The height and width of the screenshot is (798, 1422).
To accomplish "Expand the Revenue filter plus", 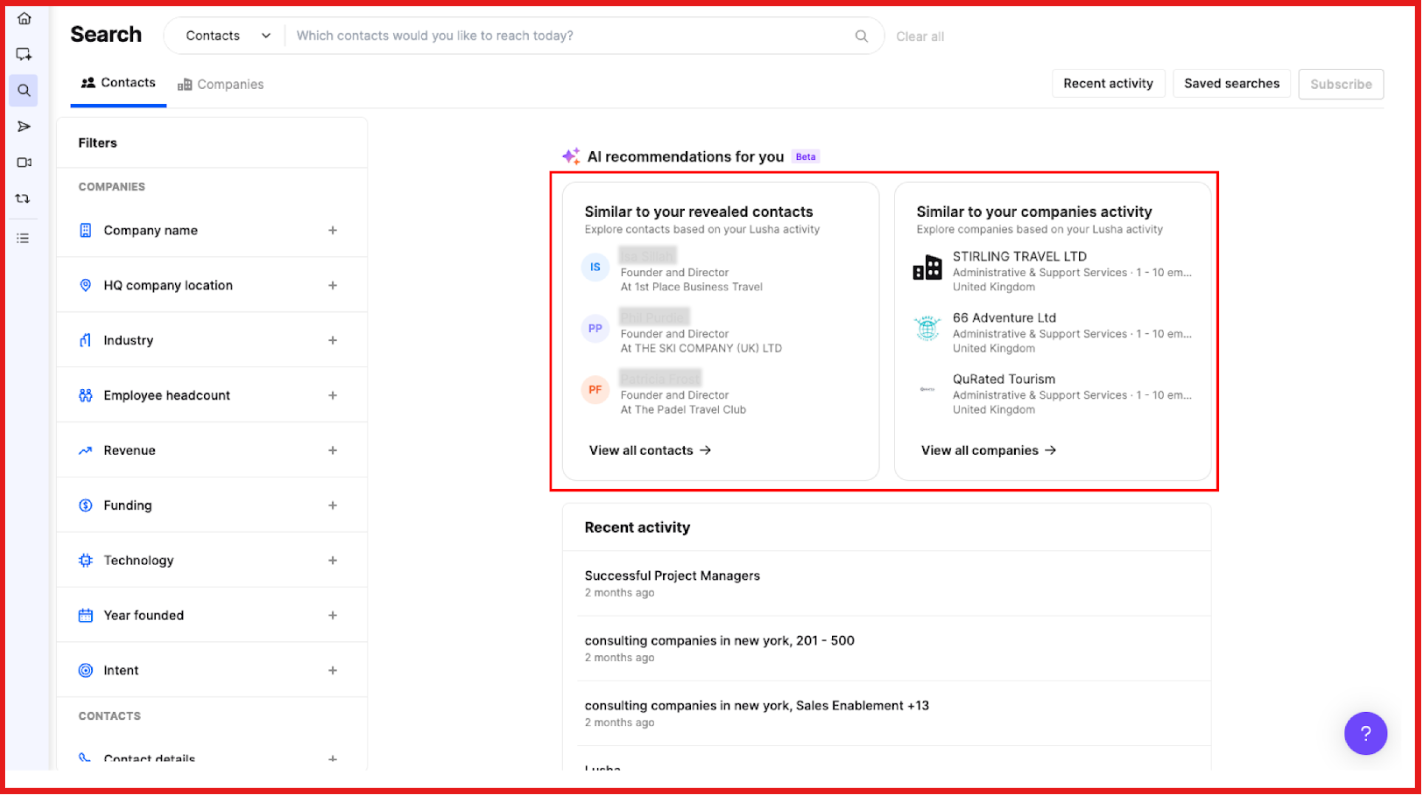I will [333, 450].
